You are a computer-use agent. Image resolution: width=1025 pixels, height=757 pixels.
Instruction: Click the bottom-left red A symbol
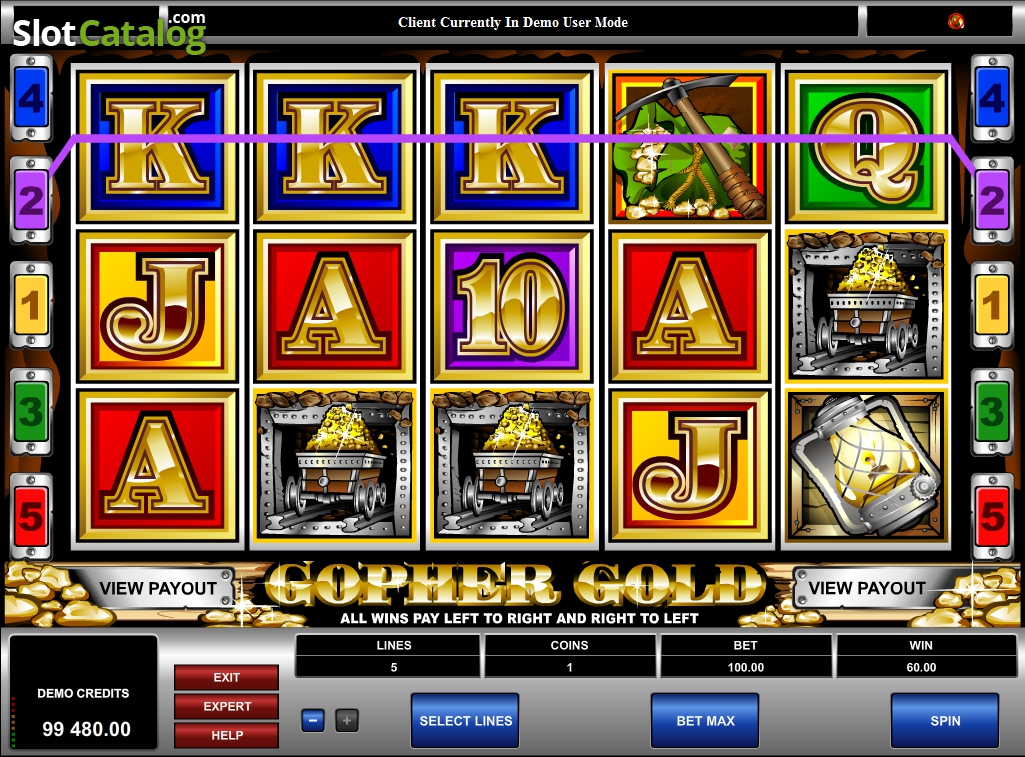pos(158,466)
